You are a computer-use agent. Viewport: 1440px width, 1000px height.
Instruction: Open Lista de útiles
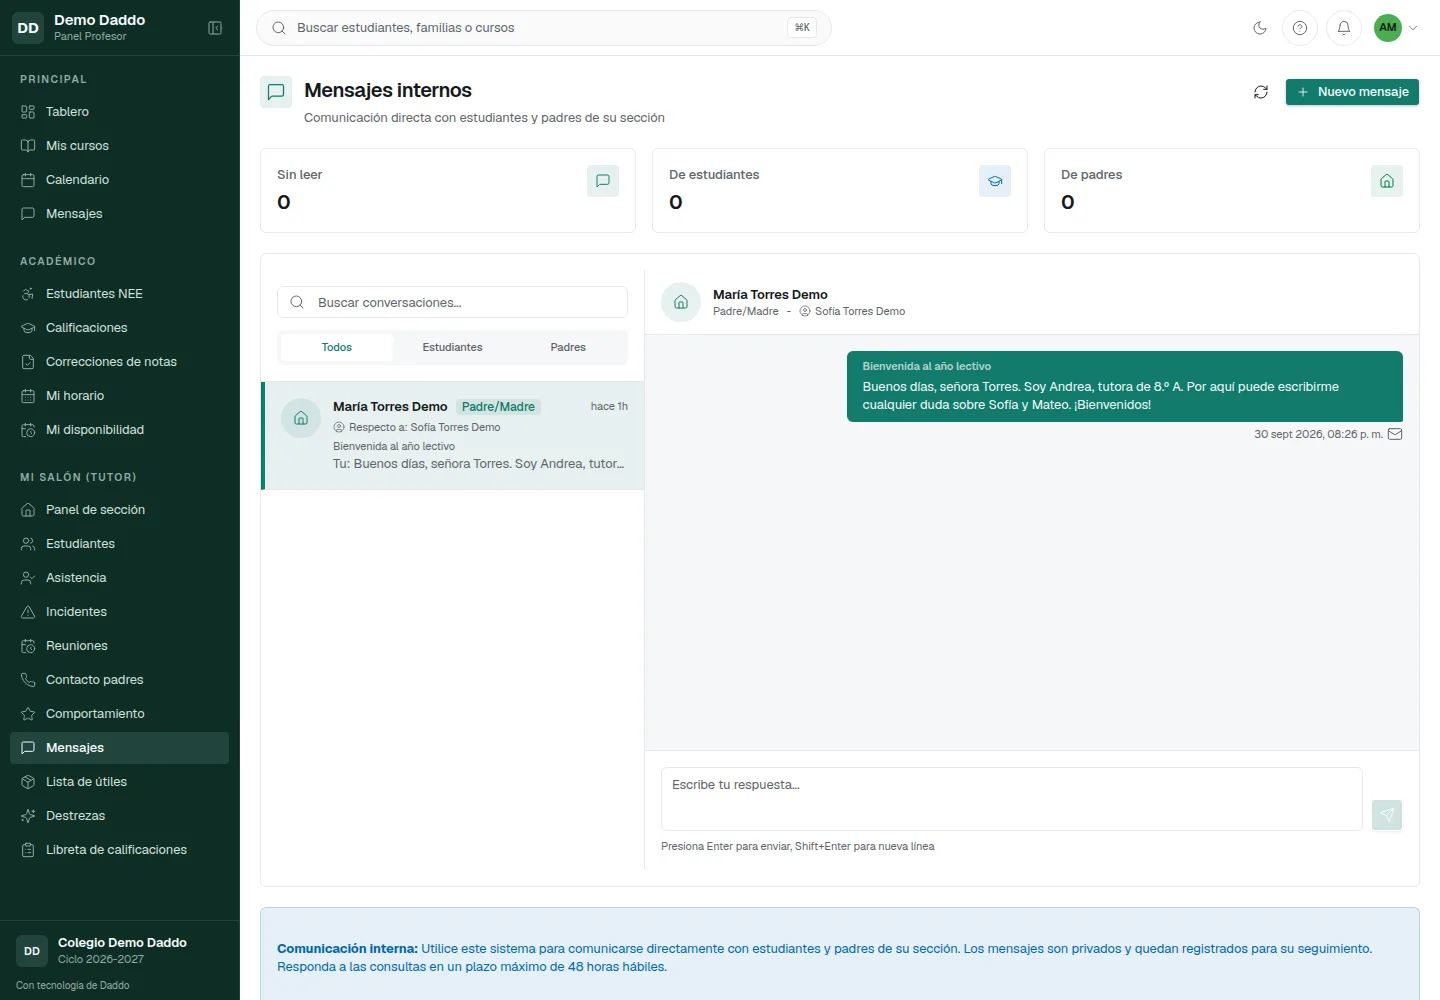pos(120,782)
